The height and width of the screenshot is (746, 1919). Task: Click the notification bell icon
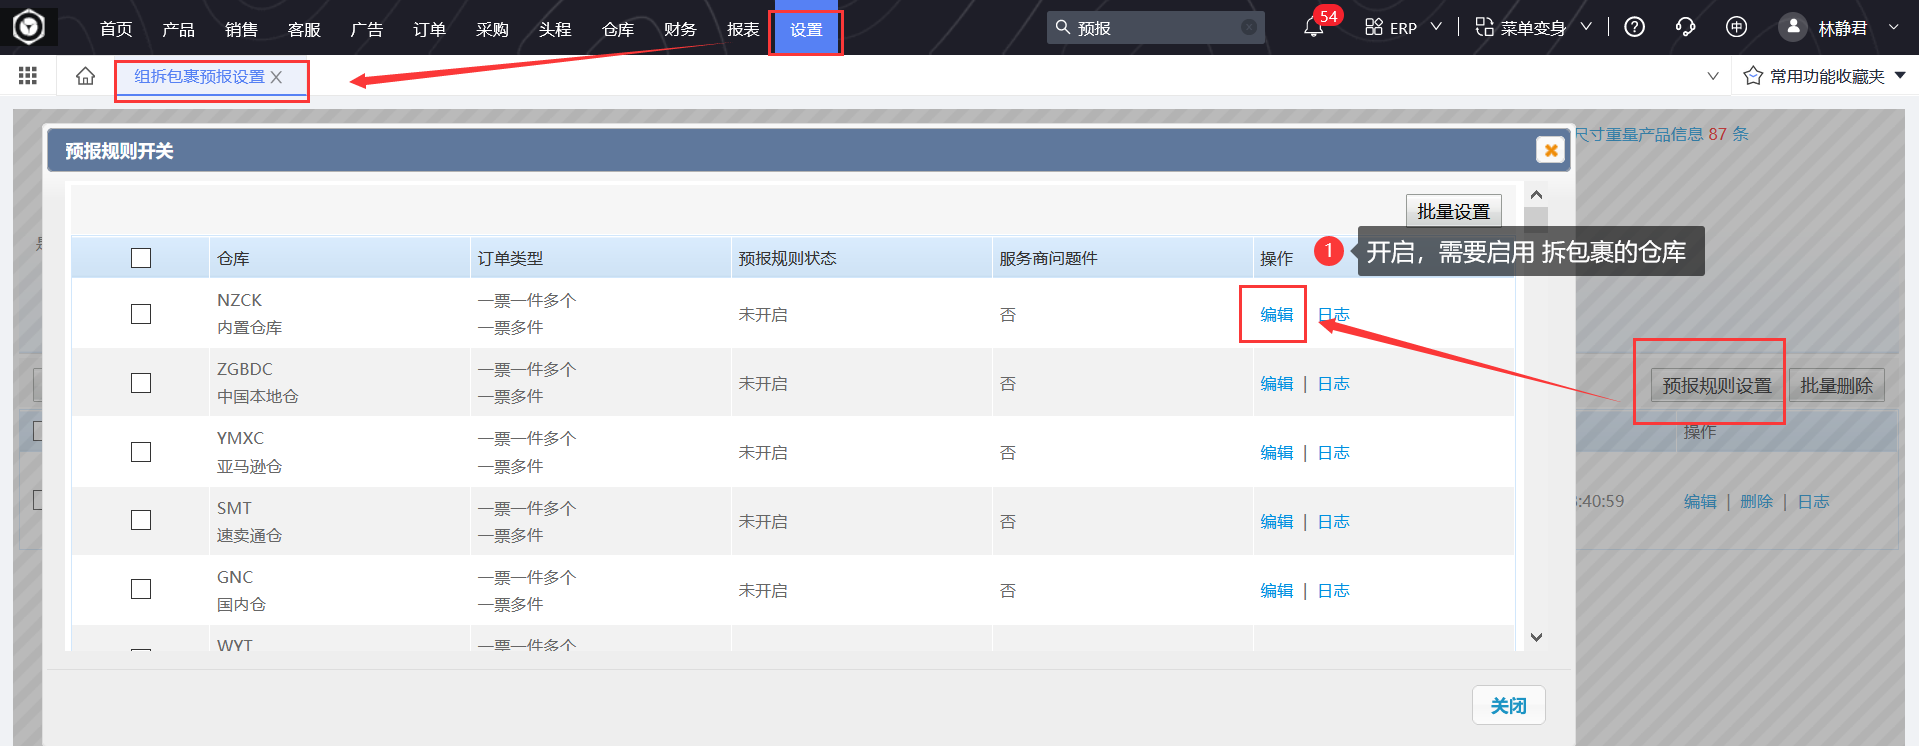(x=1313, y=28)
